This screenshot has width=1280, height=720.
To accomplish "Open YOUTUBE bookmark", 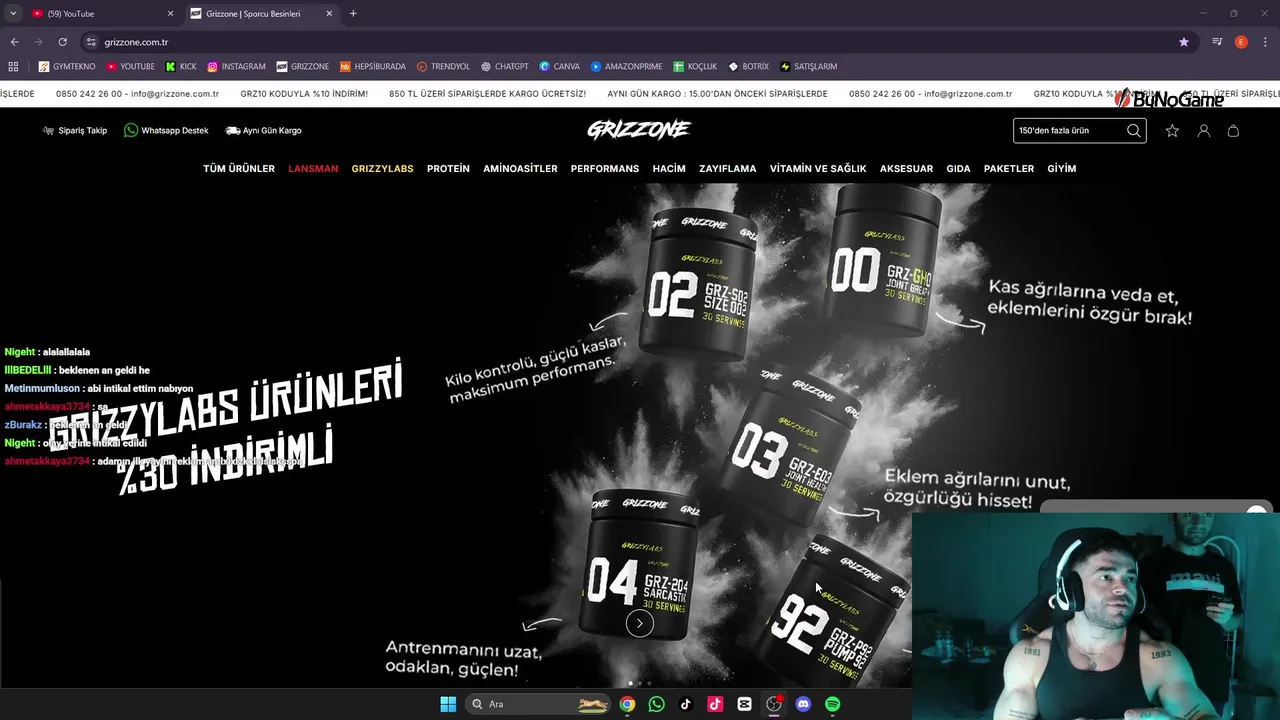I will click(130, 66).
